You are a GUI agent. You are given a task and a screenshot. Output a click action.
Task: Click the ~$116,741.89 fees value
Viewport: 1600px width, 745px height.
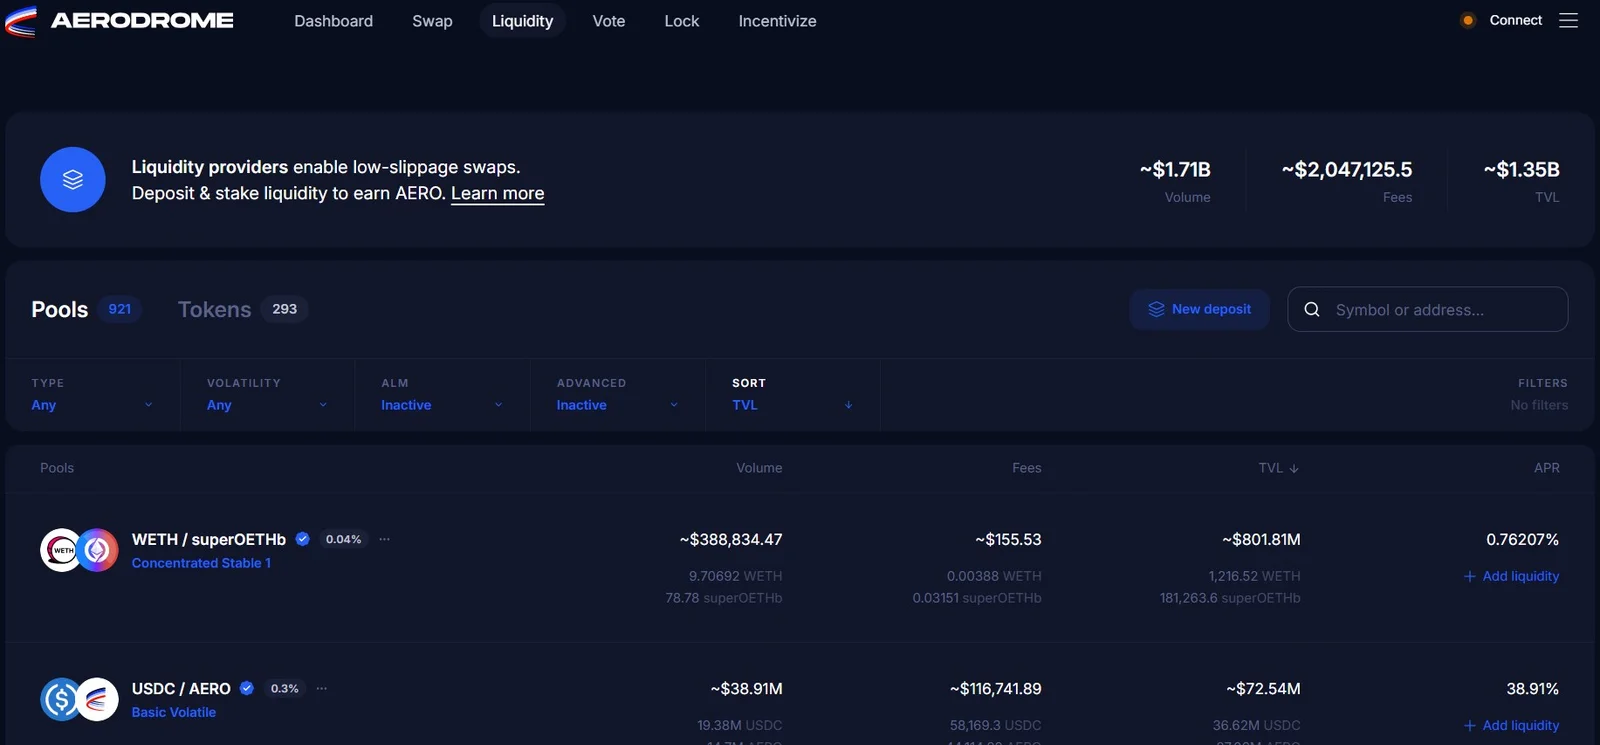(x=995, y=688)
